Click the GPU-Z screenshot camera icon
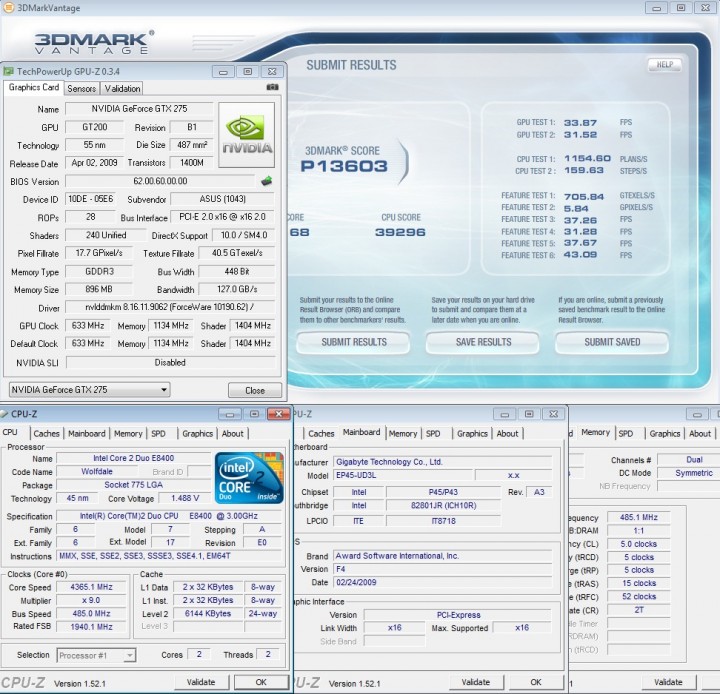Viewport: 720px width, 694px height. [x=272, y=87]
